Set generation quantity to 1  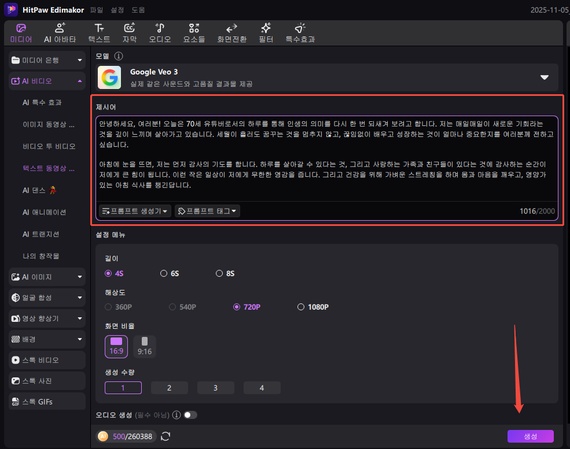[123, 388]
